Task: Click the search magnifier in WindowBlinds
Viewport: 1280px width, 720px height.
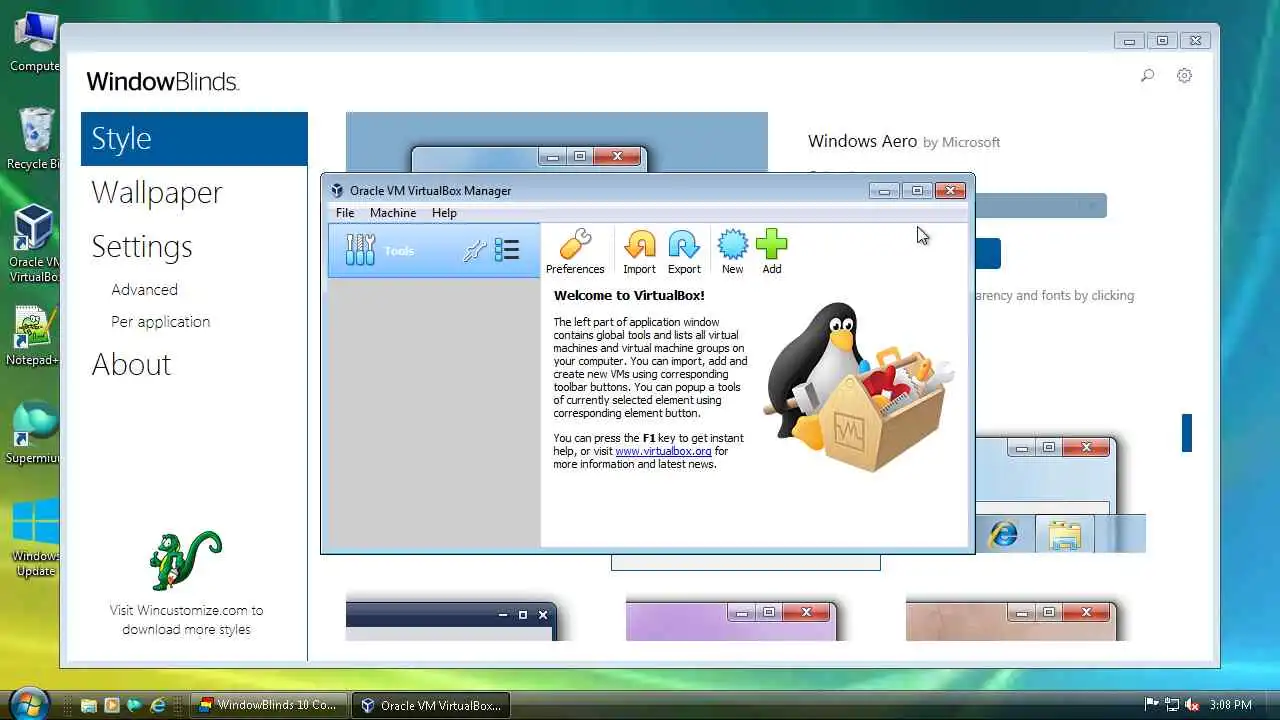Action: [1147, 75]
